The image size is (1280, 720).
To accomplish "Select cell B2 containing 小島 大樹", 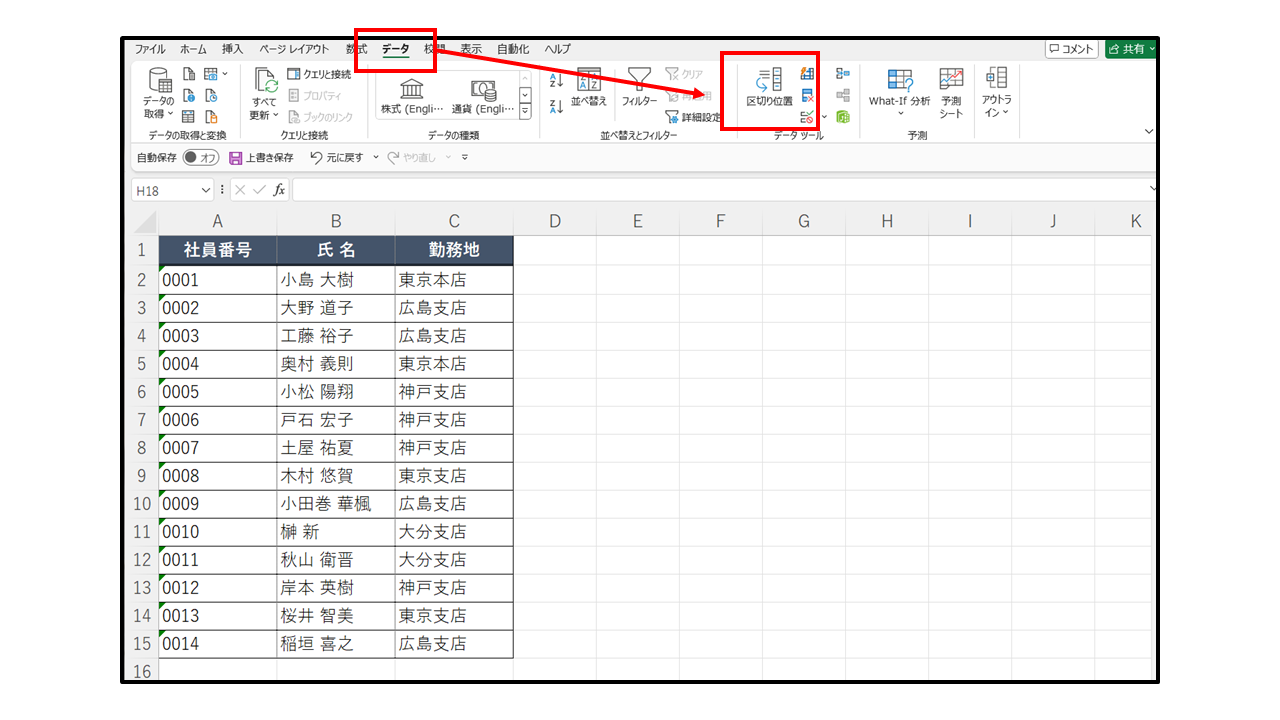I will (x=335, y=280).
